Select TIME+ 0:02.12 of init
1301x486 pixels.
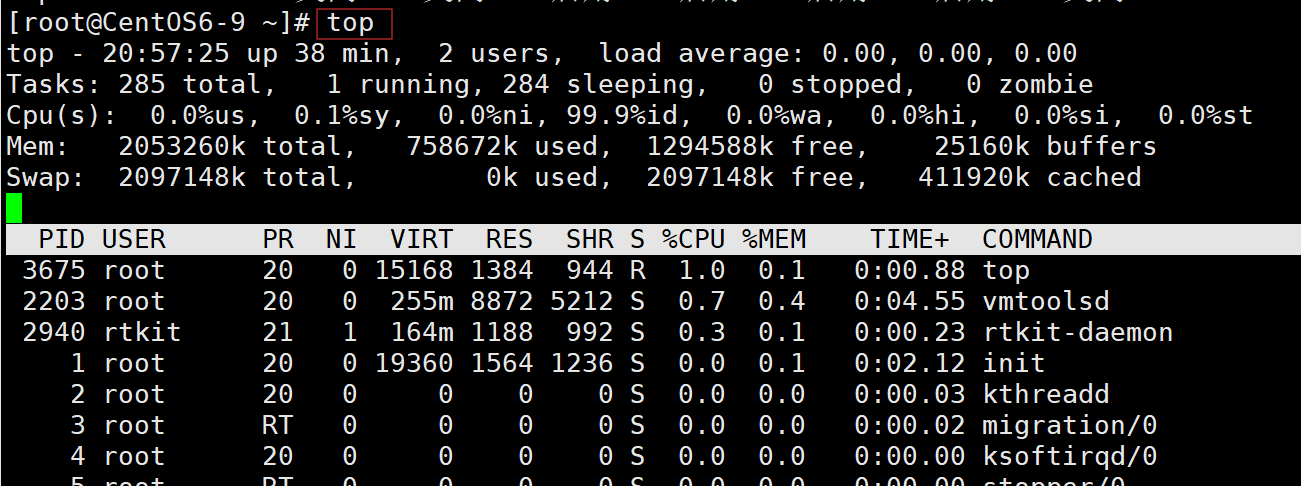click(910, 364)
